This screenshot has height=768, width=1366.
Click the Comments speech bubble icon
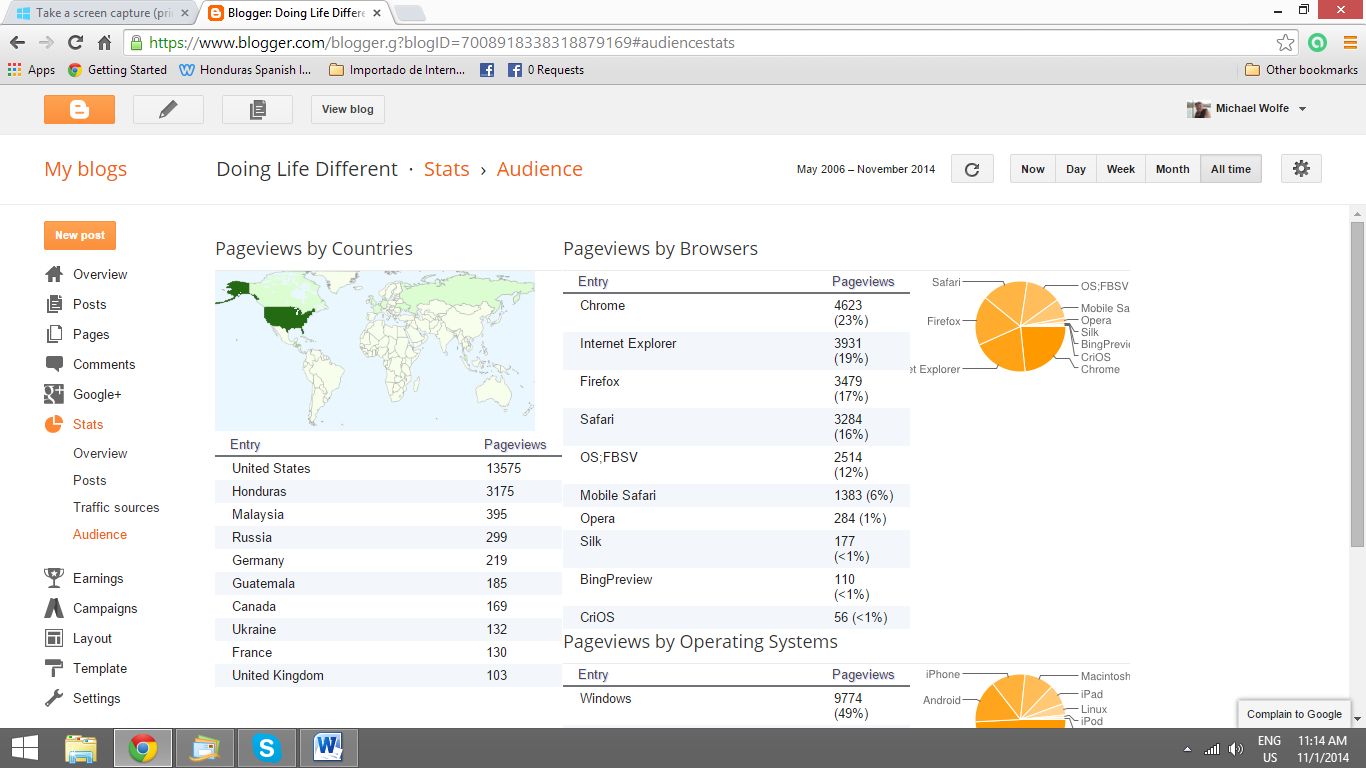coord(54,364)
